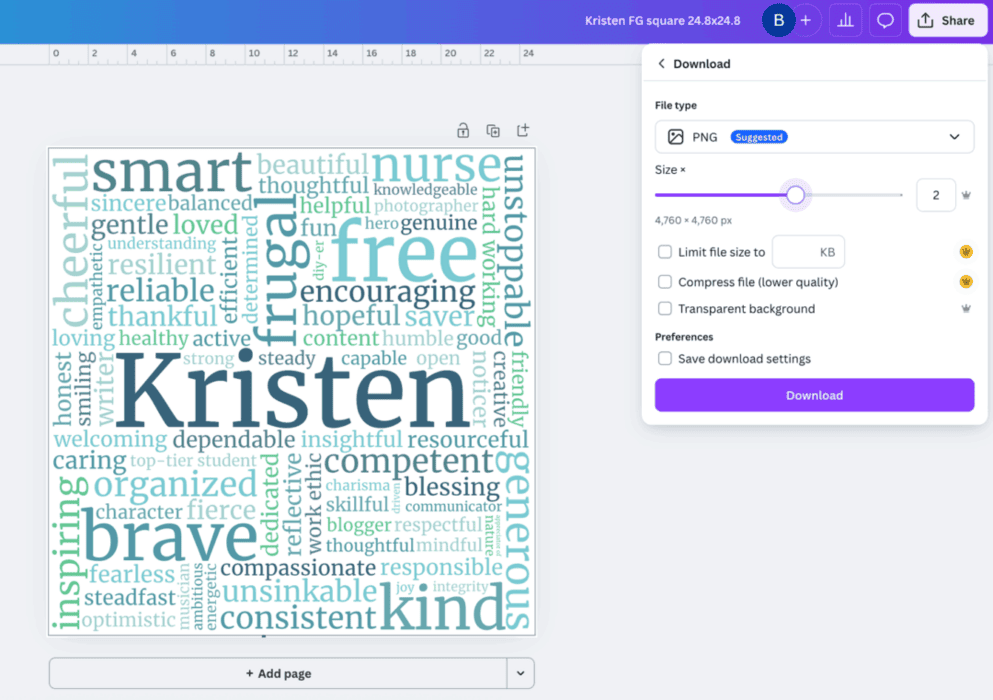Check Compress file (lower quality)
This screenshot has width=993, height=700.
[665, 281]
